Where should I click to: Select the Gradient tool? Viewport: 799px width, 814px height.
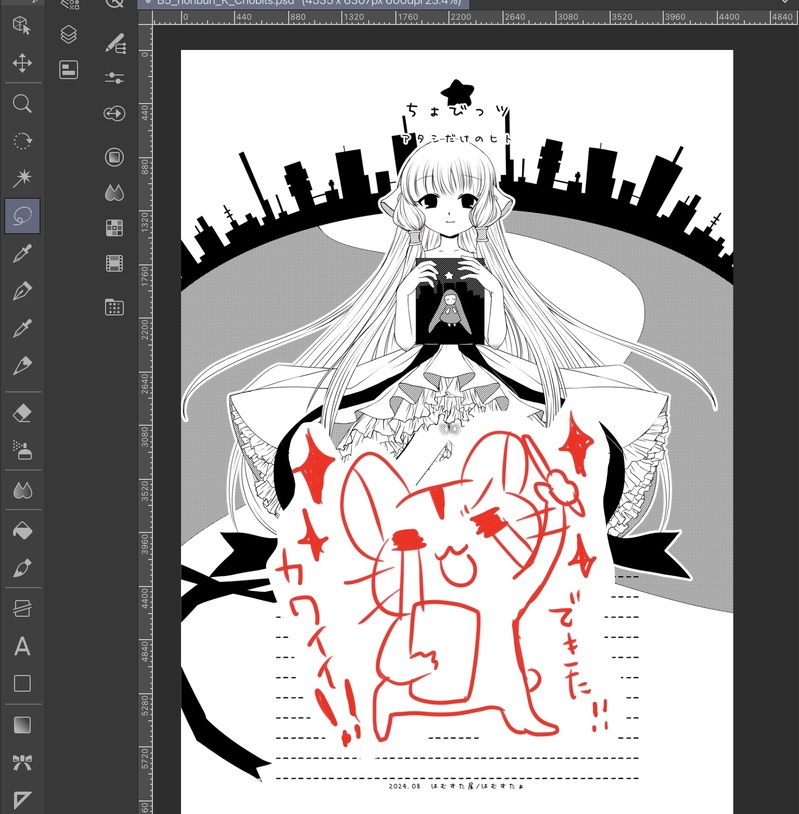tap(22, 725)
